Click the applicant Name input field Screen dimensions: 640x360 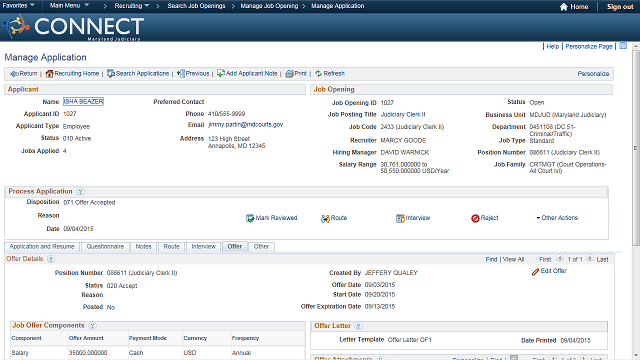(83, 102)
